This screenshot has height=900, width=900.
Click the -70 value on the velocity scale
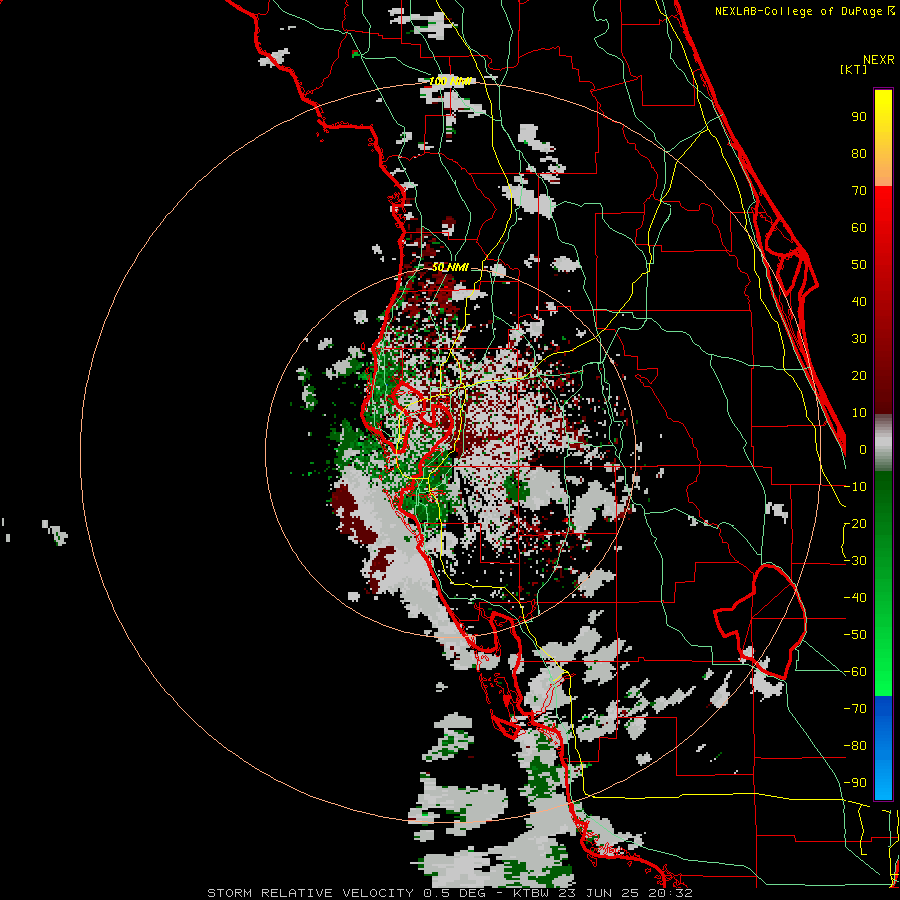coord(855,709)
